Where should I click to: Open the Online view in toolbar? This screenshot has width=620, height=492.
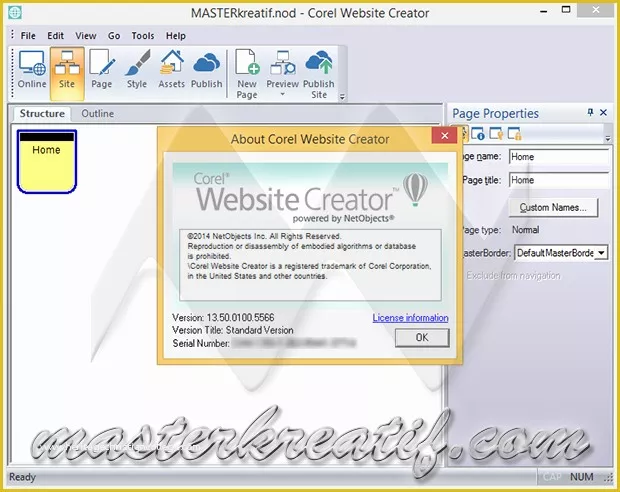click(32, 70)
